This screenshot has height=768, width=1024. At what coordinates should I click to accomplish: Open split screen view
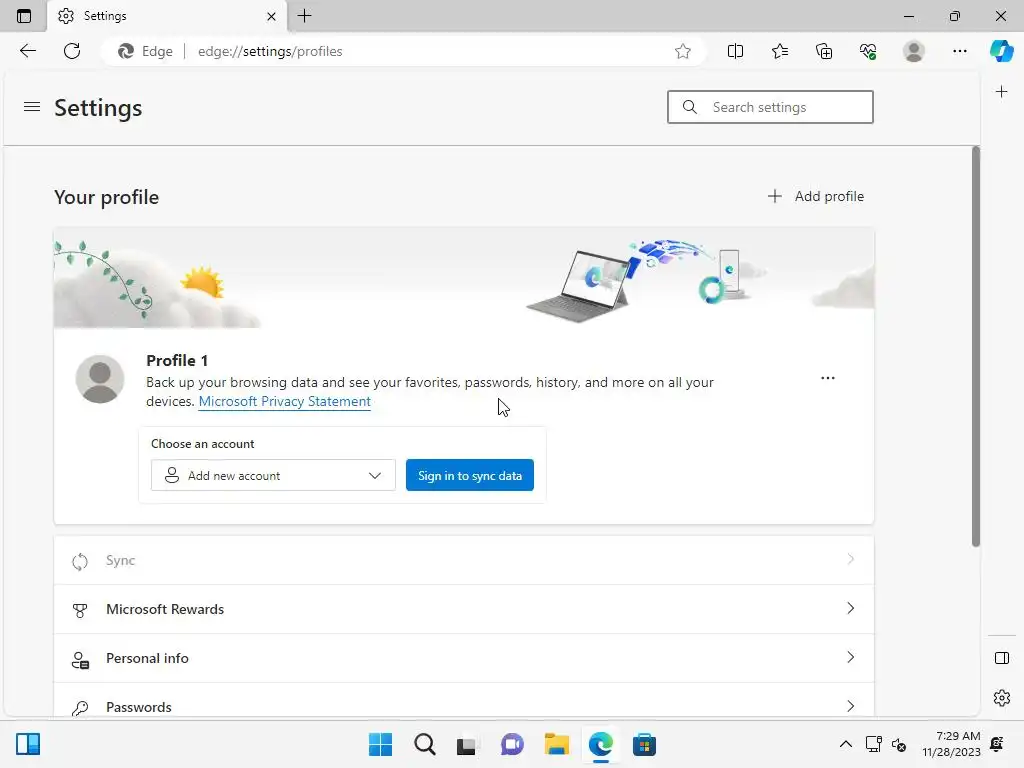[x=735, y=51]
